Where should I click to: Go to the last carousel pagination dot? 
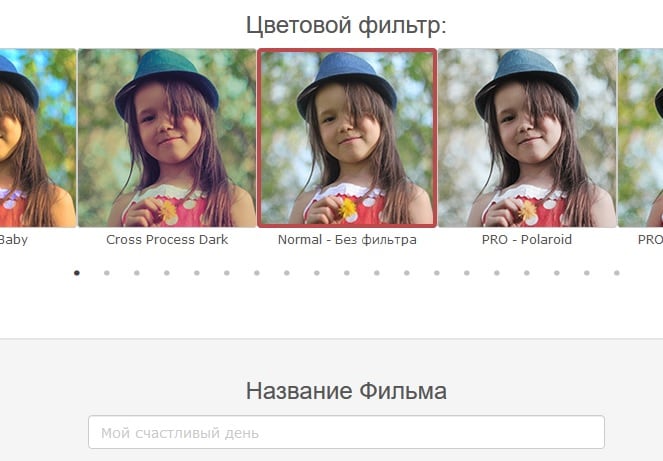[616, 273]
